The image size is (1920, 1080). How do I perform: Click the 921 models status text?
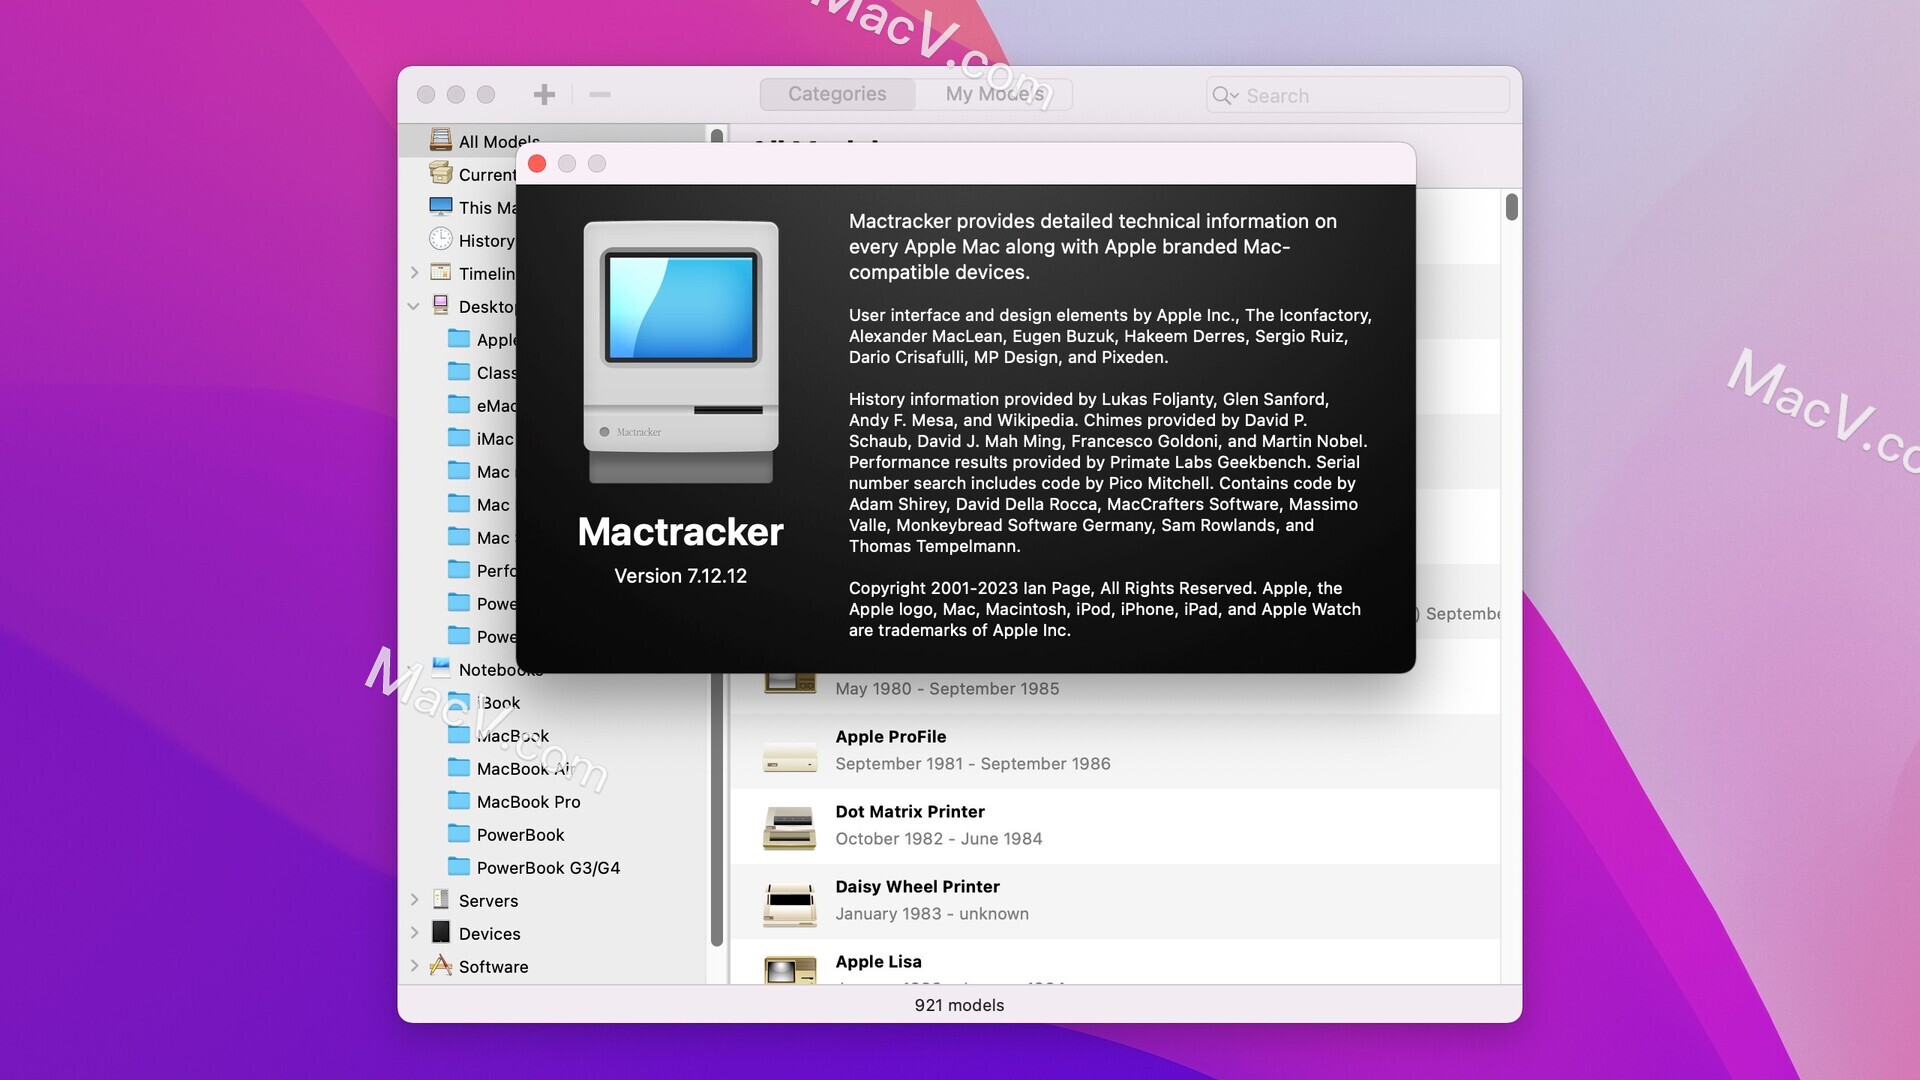click(959, 1005)
